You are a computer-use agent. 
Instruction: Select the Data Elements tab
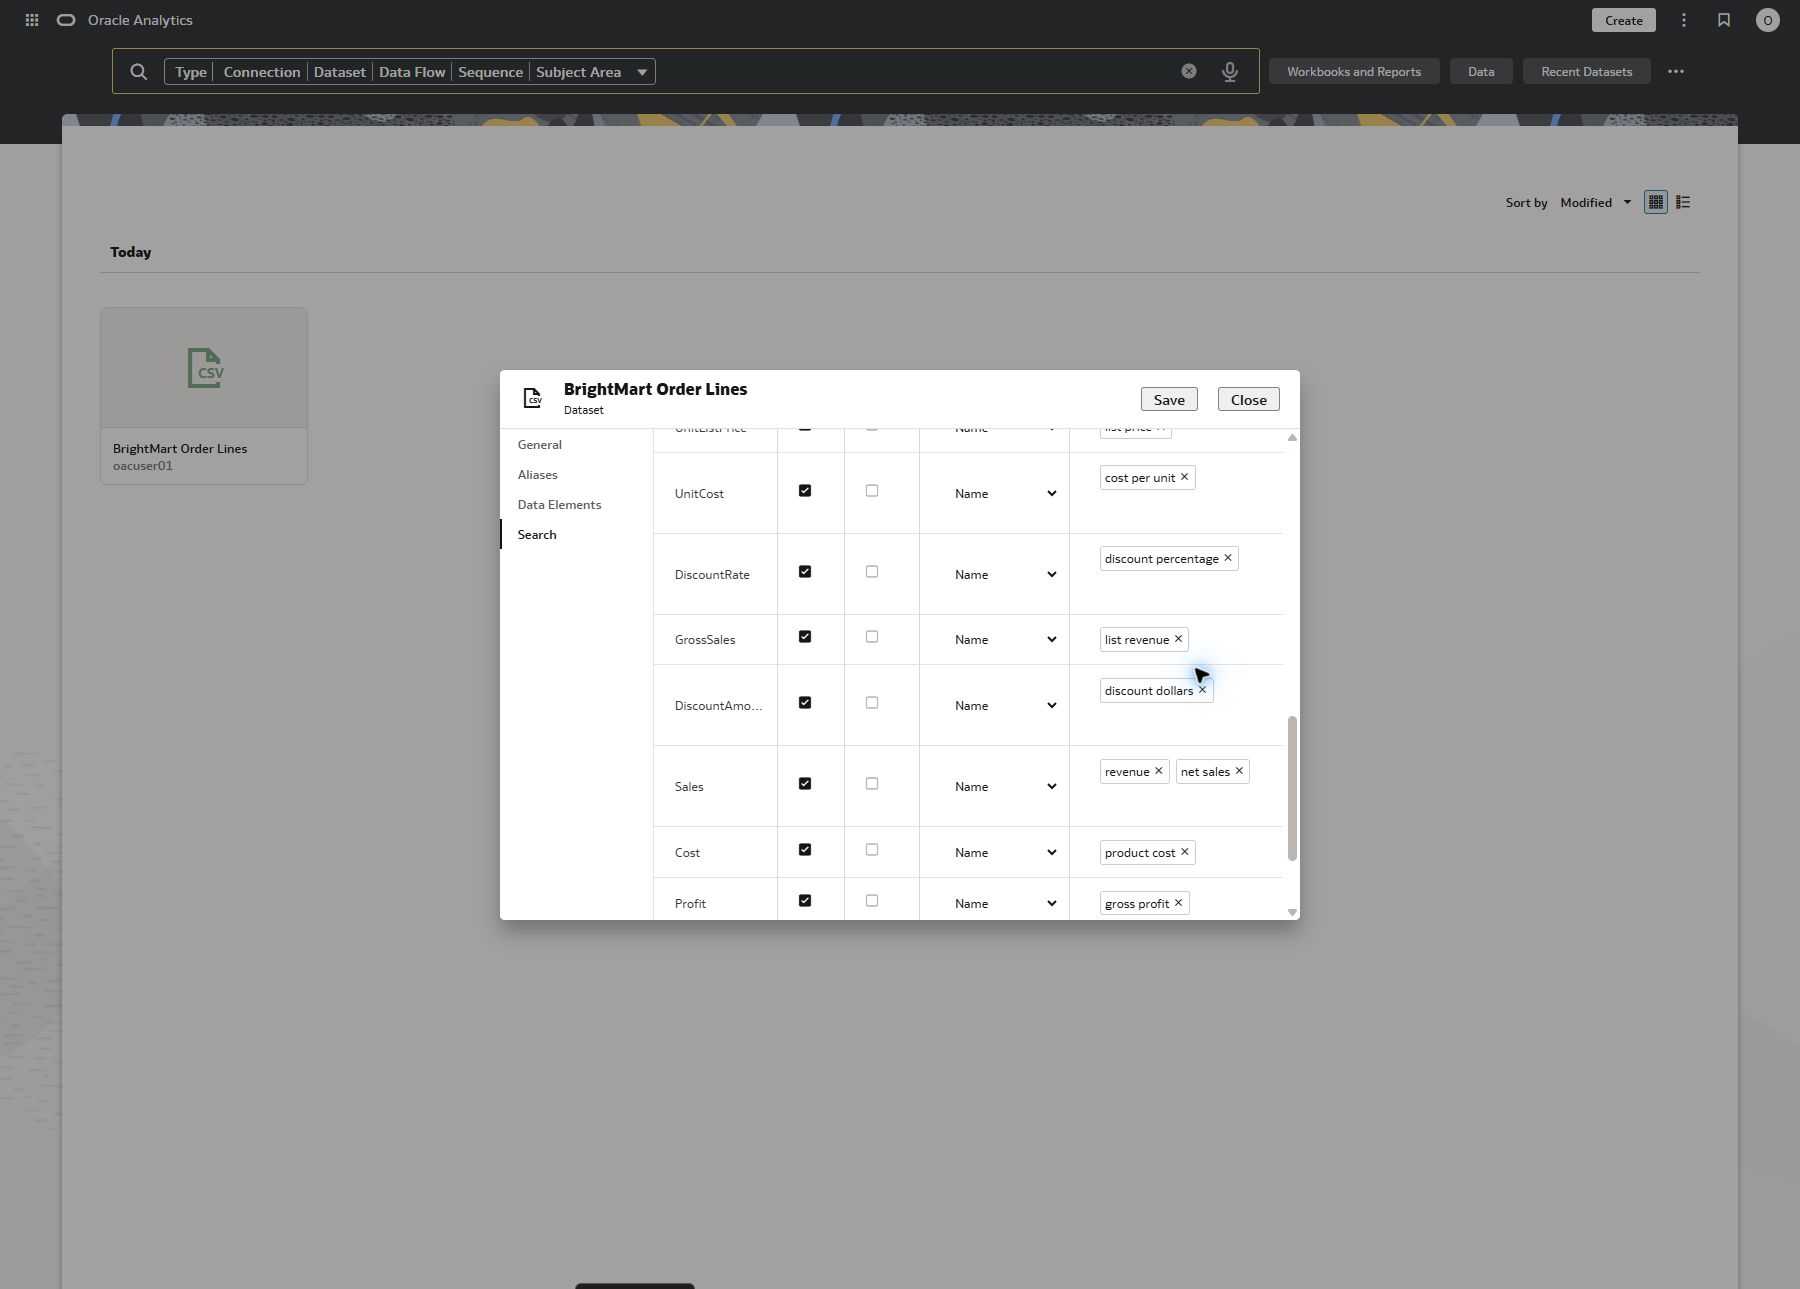point(560,504)
